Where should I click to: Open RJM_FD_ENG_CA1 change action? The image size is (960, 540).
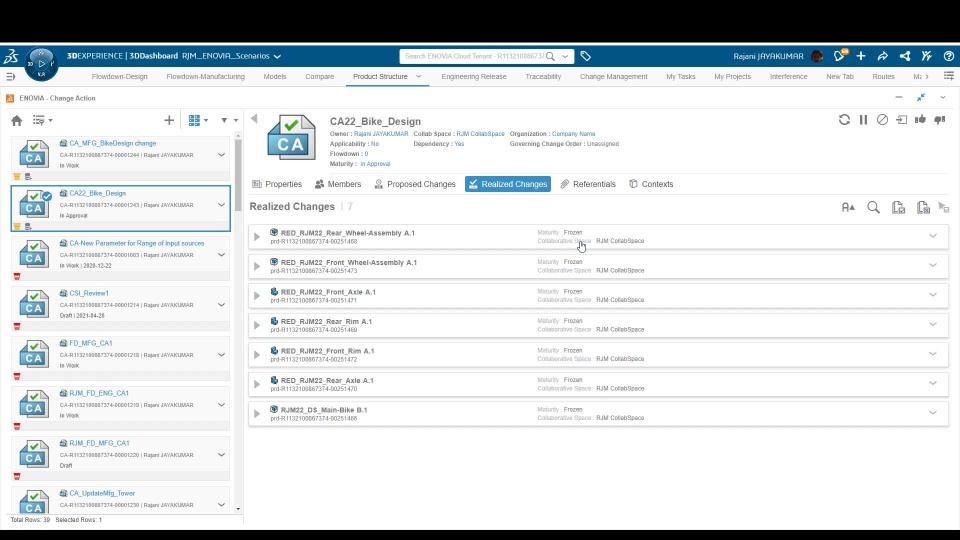(x=99, y=393)
